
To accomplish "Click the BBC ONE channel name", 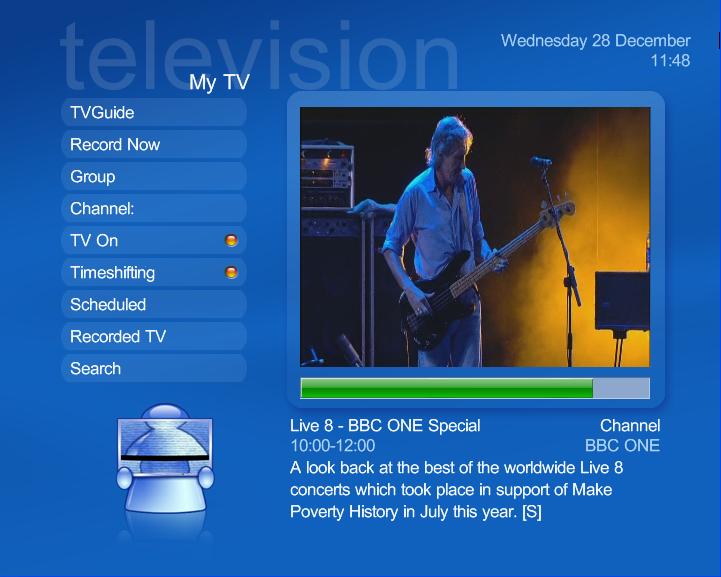I will tap(622, 446).
